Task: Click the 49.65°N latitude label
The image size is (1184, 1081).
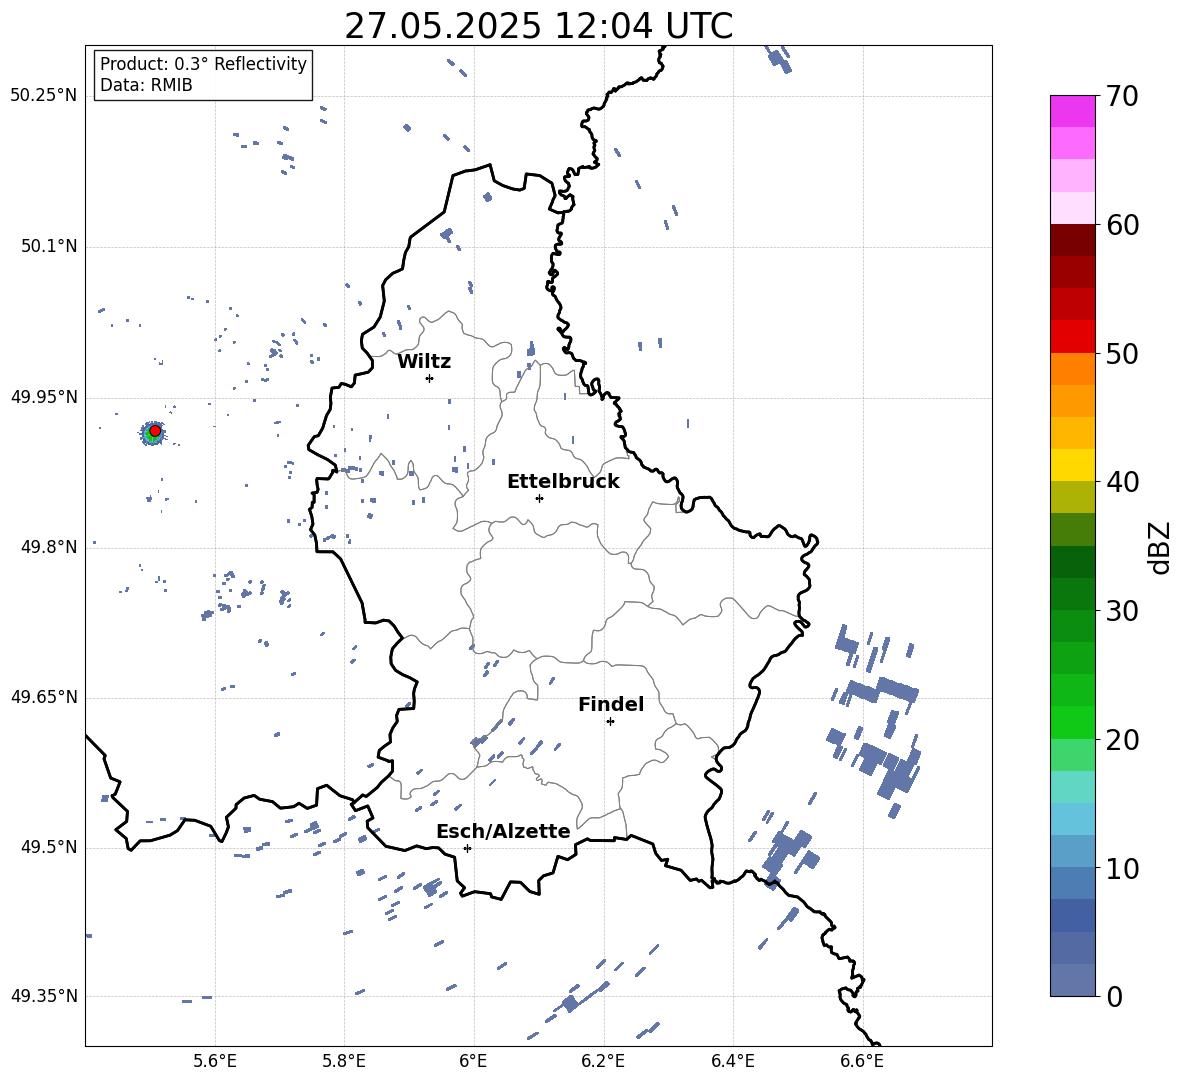Action: 44,697
